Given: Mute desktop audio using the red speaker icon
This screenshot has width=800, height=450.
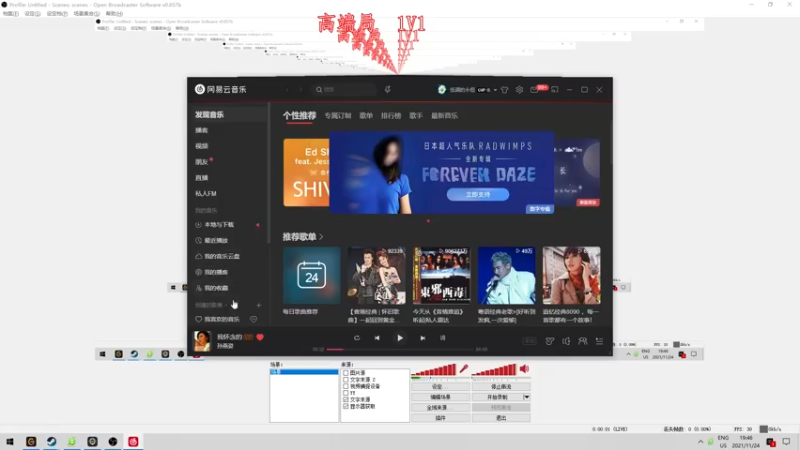Looking at the screenshot, I should (524, 368).
